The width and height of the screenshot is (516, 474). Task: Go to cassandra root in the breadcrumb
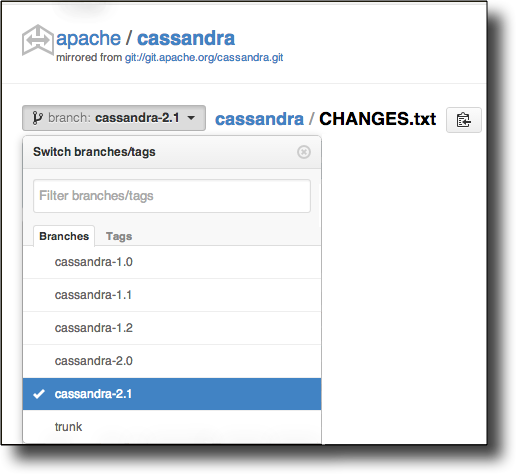tap(259, 119)
